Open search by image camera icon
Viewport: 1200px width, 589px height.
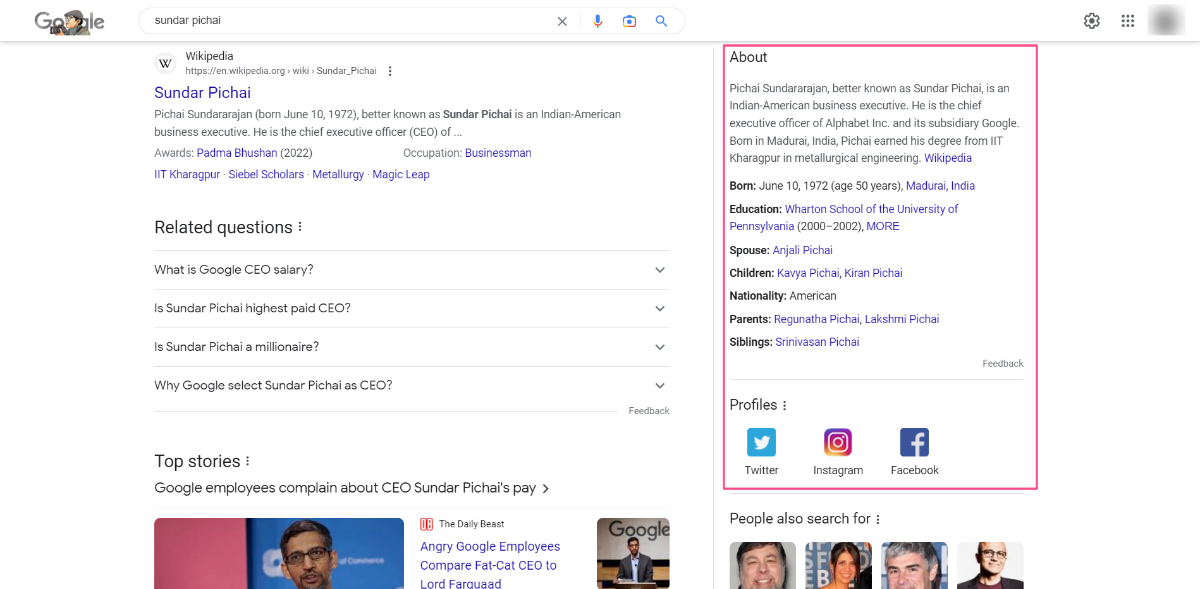click(x=629, y=21)
